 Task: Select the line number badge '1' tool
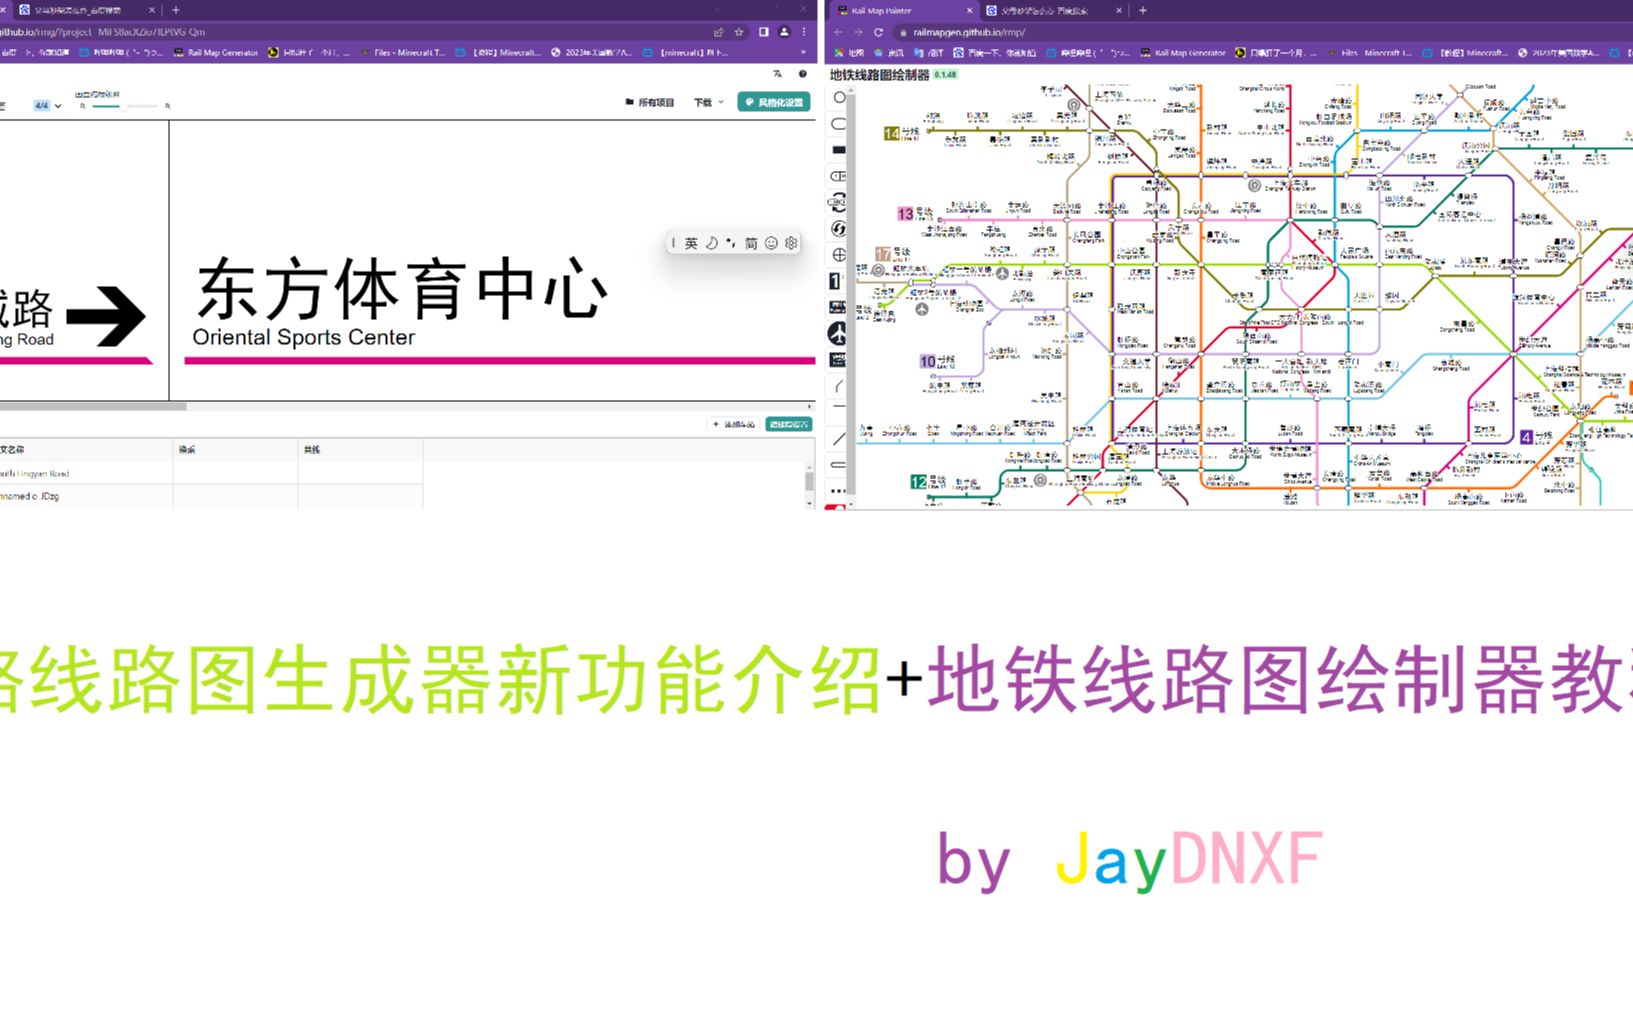(836, 281)
